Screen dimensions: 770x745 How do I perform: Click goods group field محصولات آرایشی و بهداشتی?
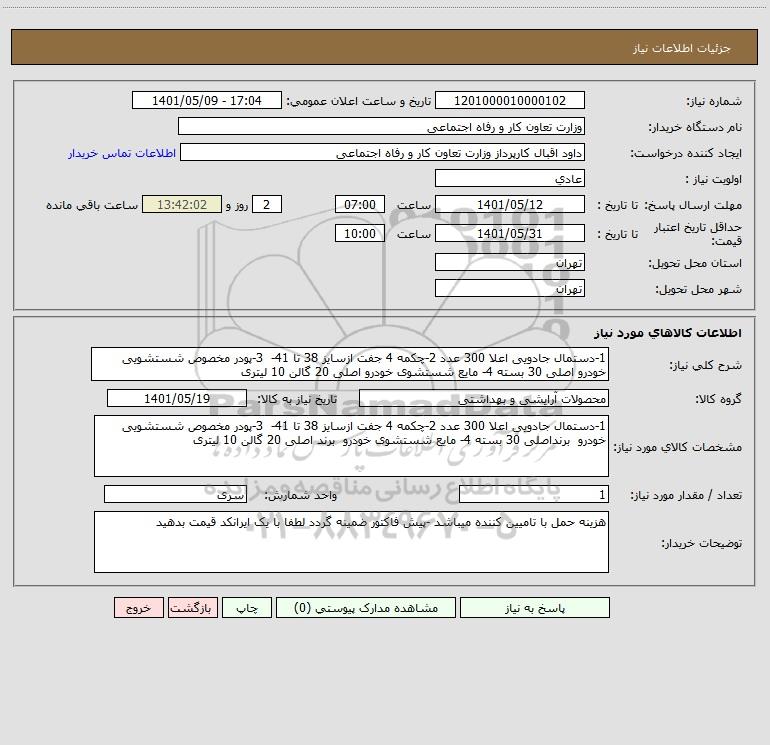[484, 398]
